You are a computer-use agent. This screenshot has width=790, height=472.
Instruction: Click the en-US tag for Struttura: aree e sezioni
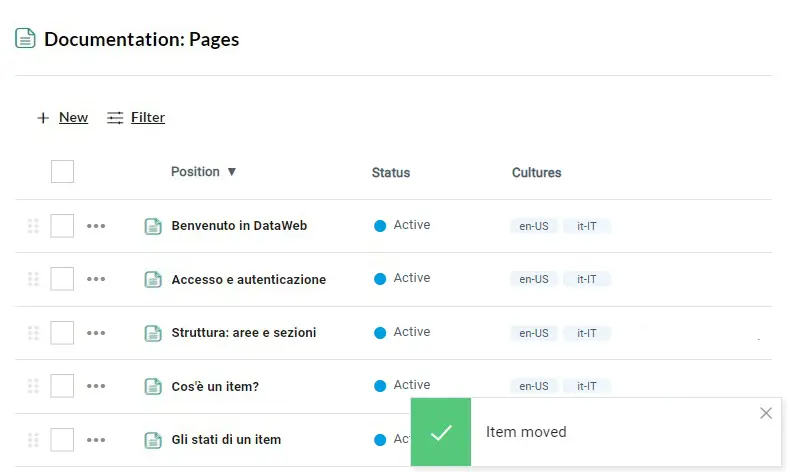pos(534,333)
